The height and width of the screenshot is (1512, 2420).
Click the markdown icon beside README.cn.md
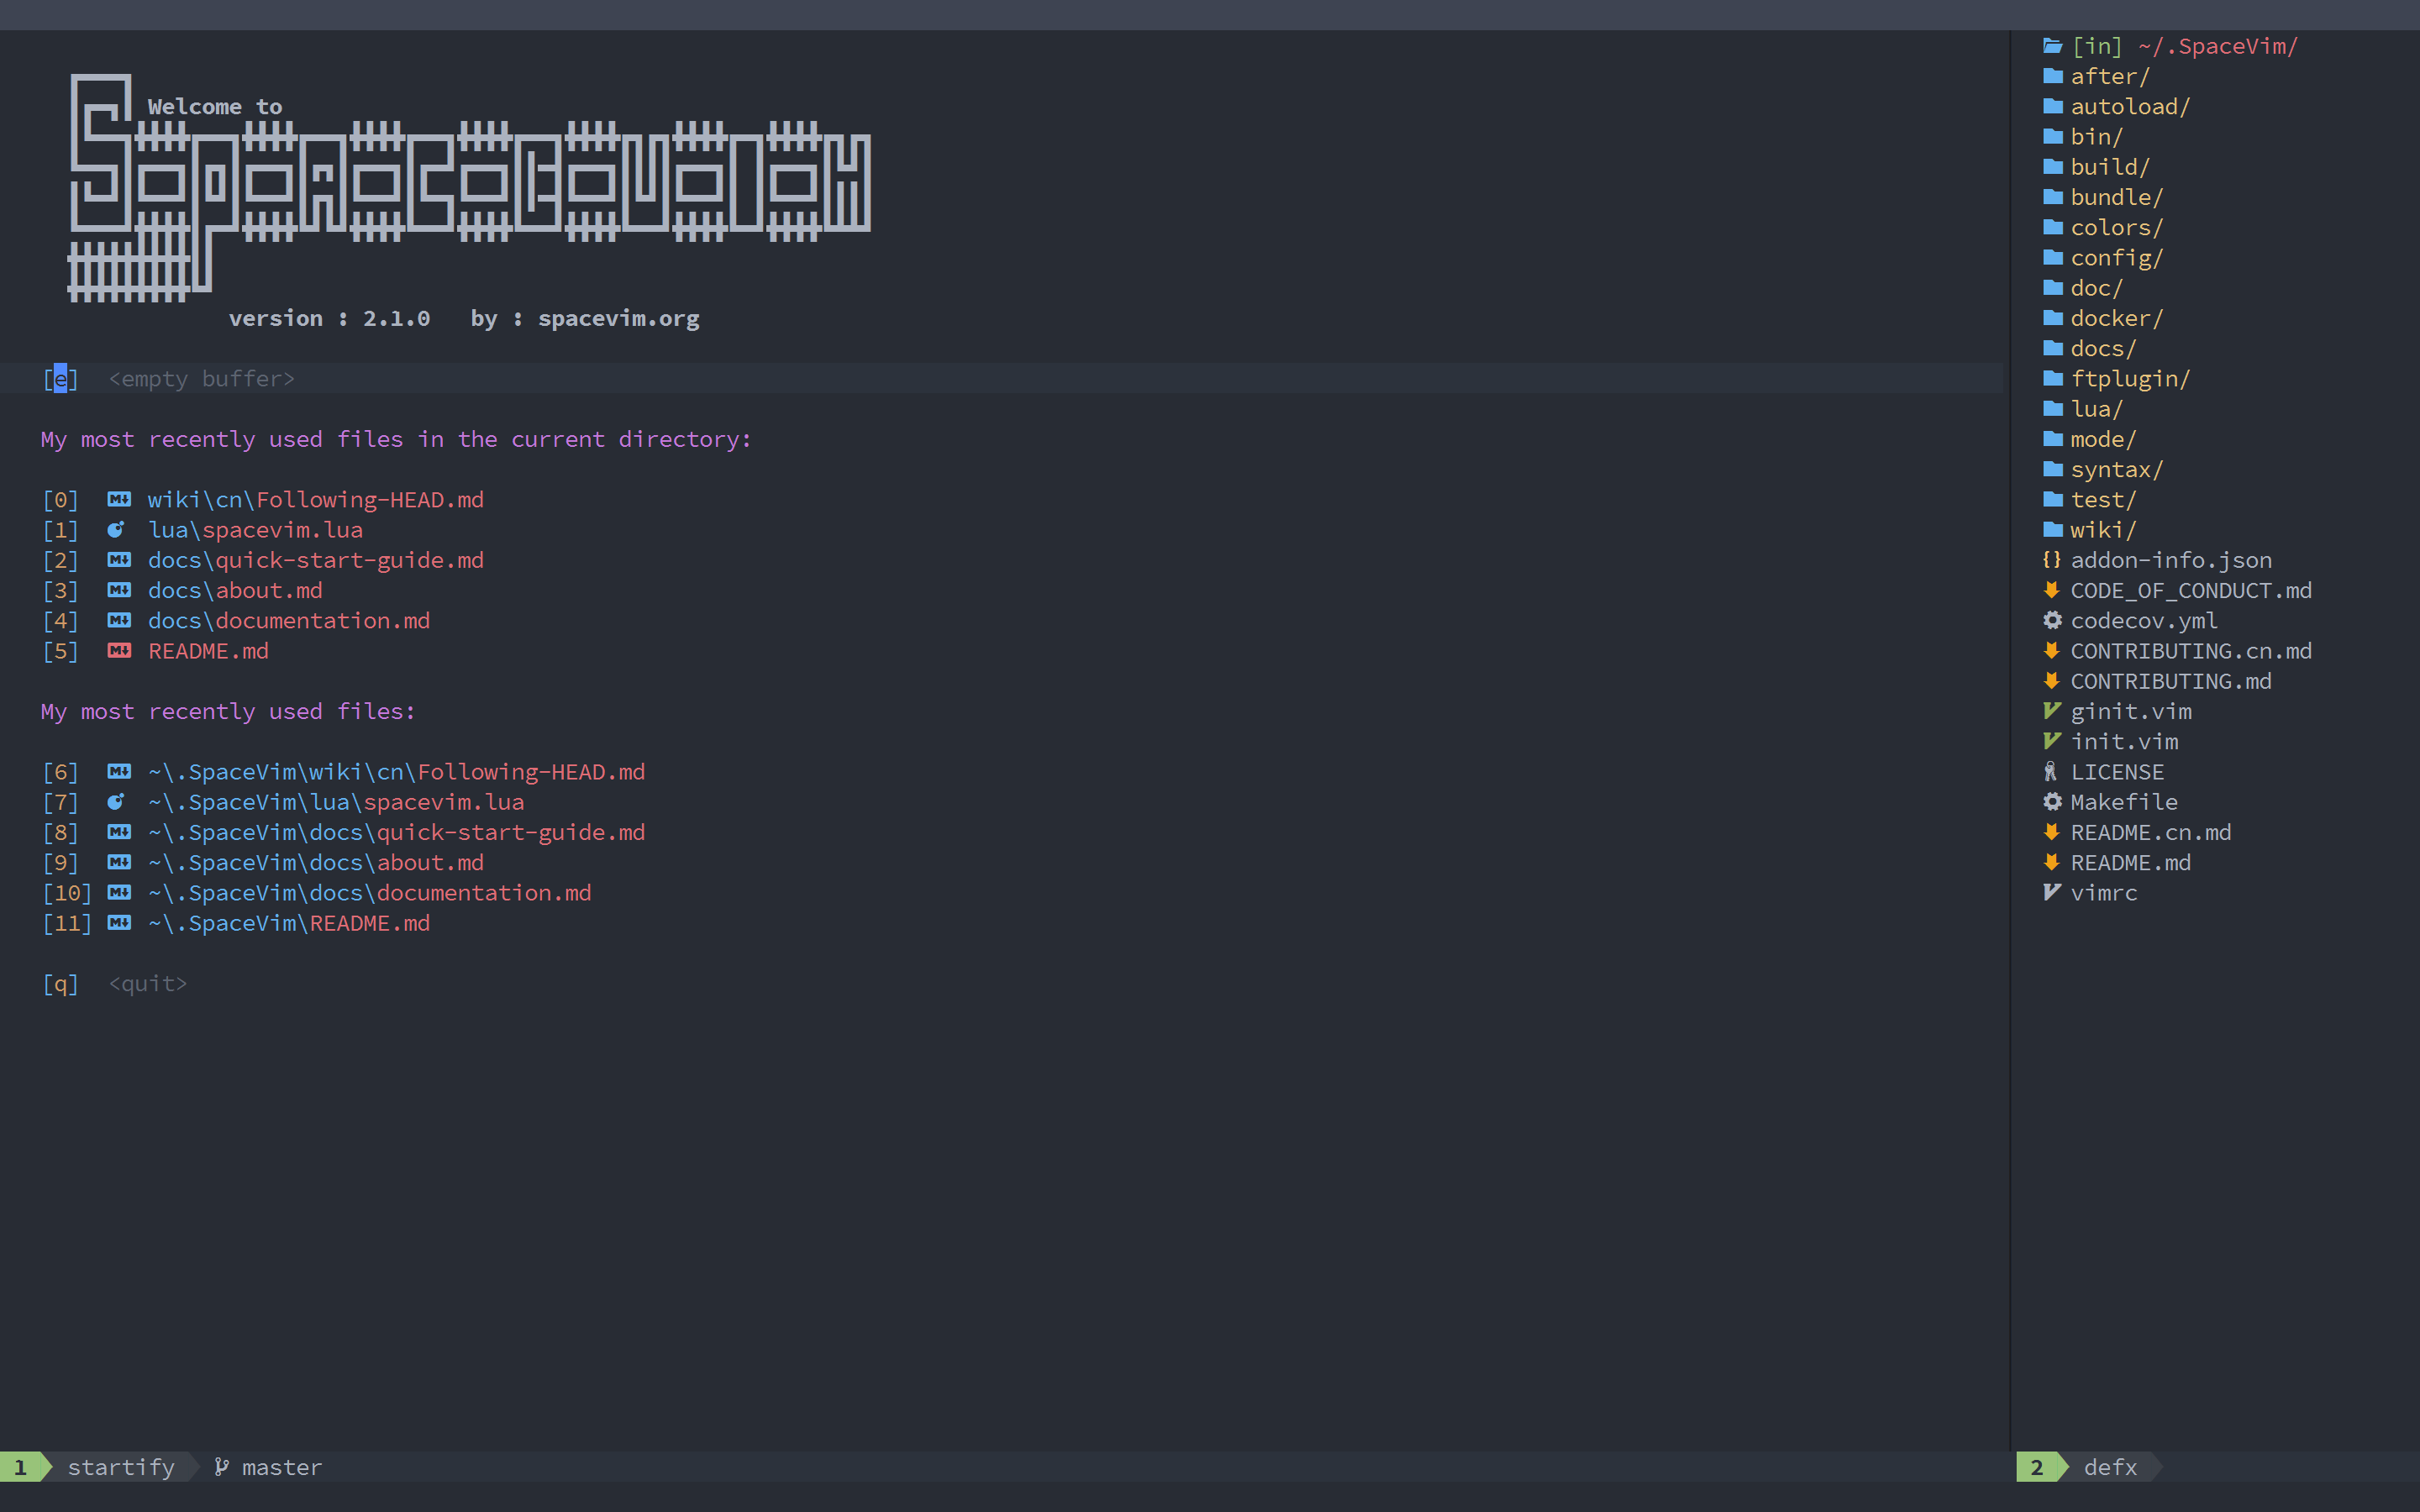point(2052,832)
